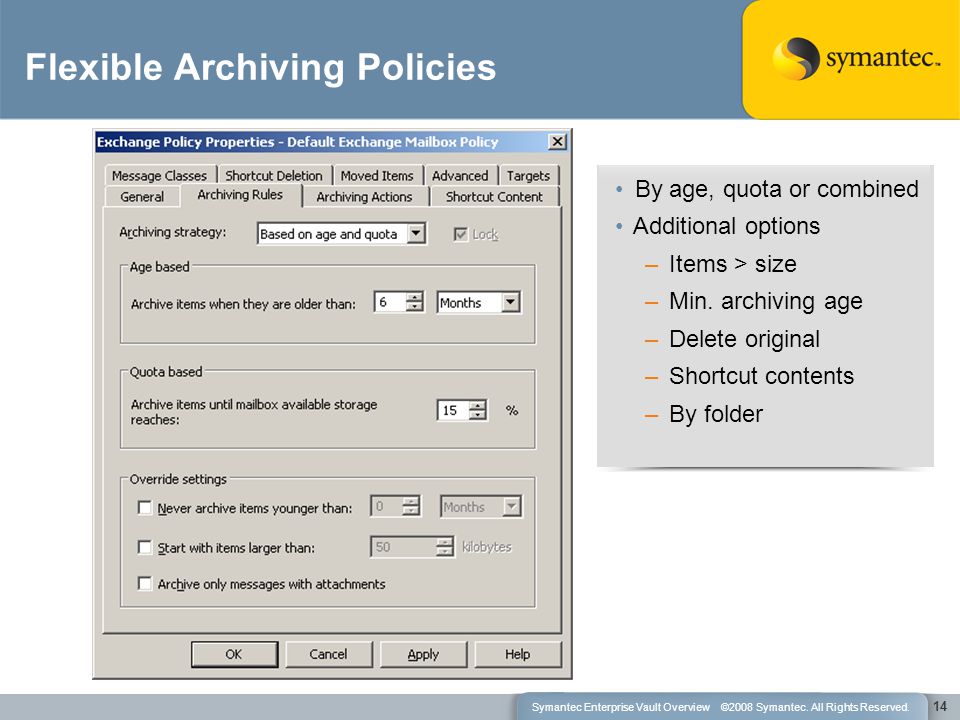Click the OK button
The height and width of the screenshot is (720, 960).
click(x=234, y=654)
